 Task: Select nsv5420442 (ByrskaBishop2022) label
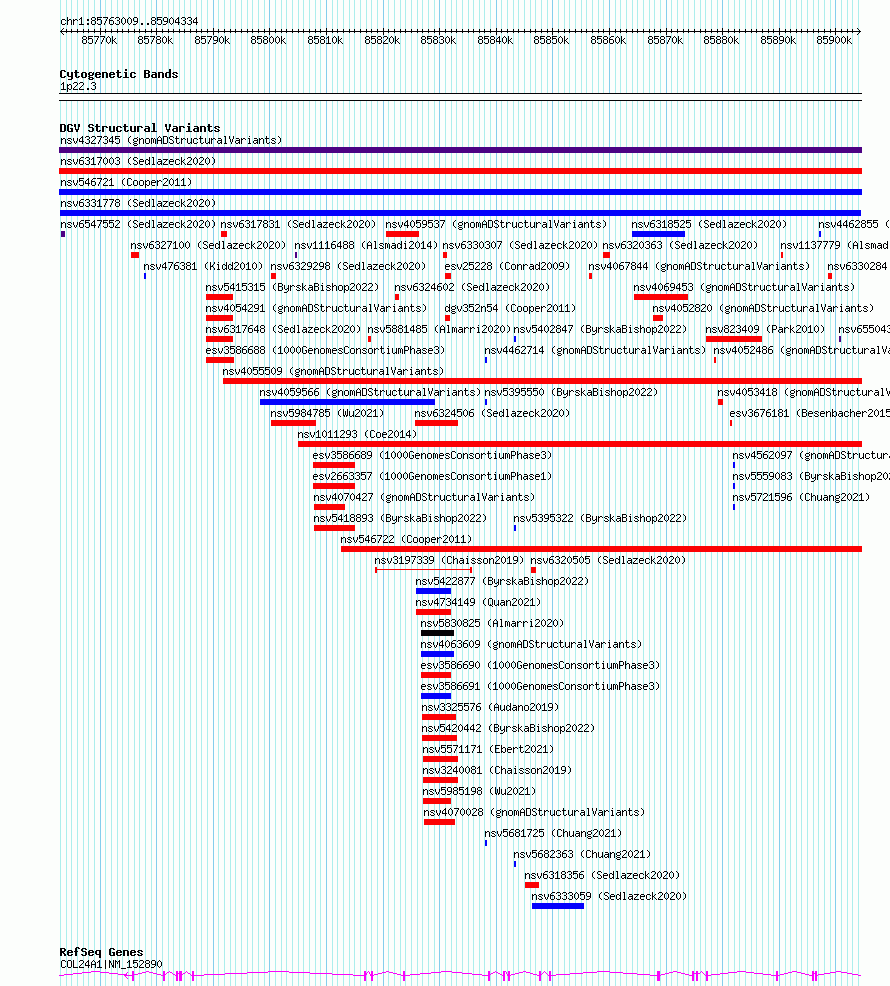[508, 728]
